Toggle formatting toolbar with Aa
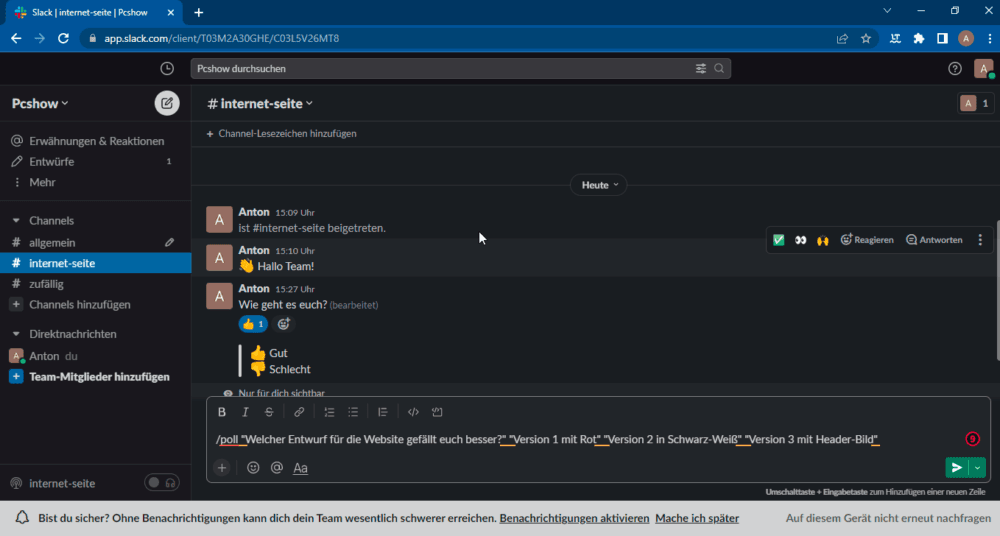1000x536 pixels. (300, 468)
